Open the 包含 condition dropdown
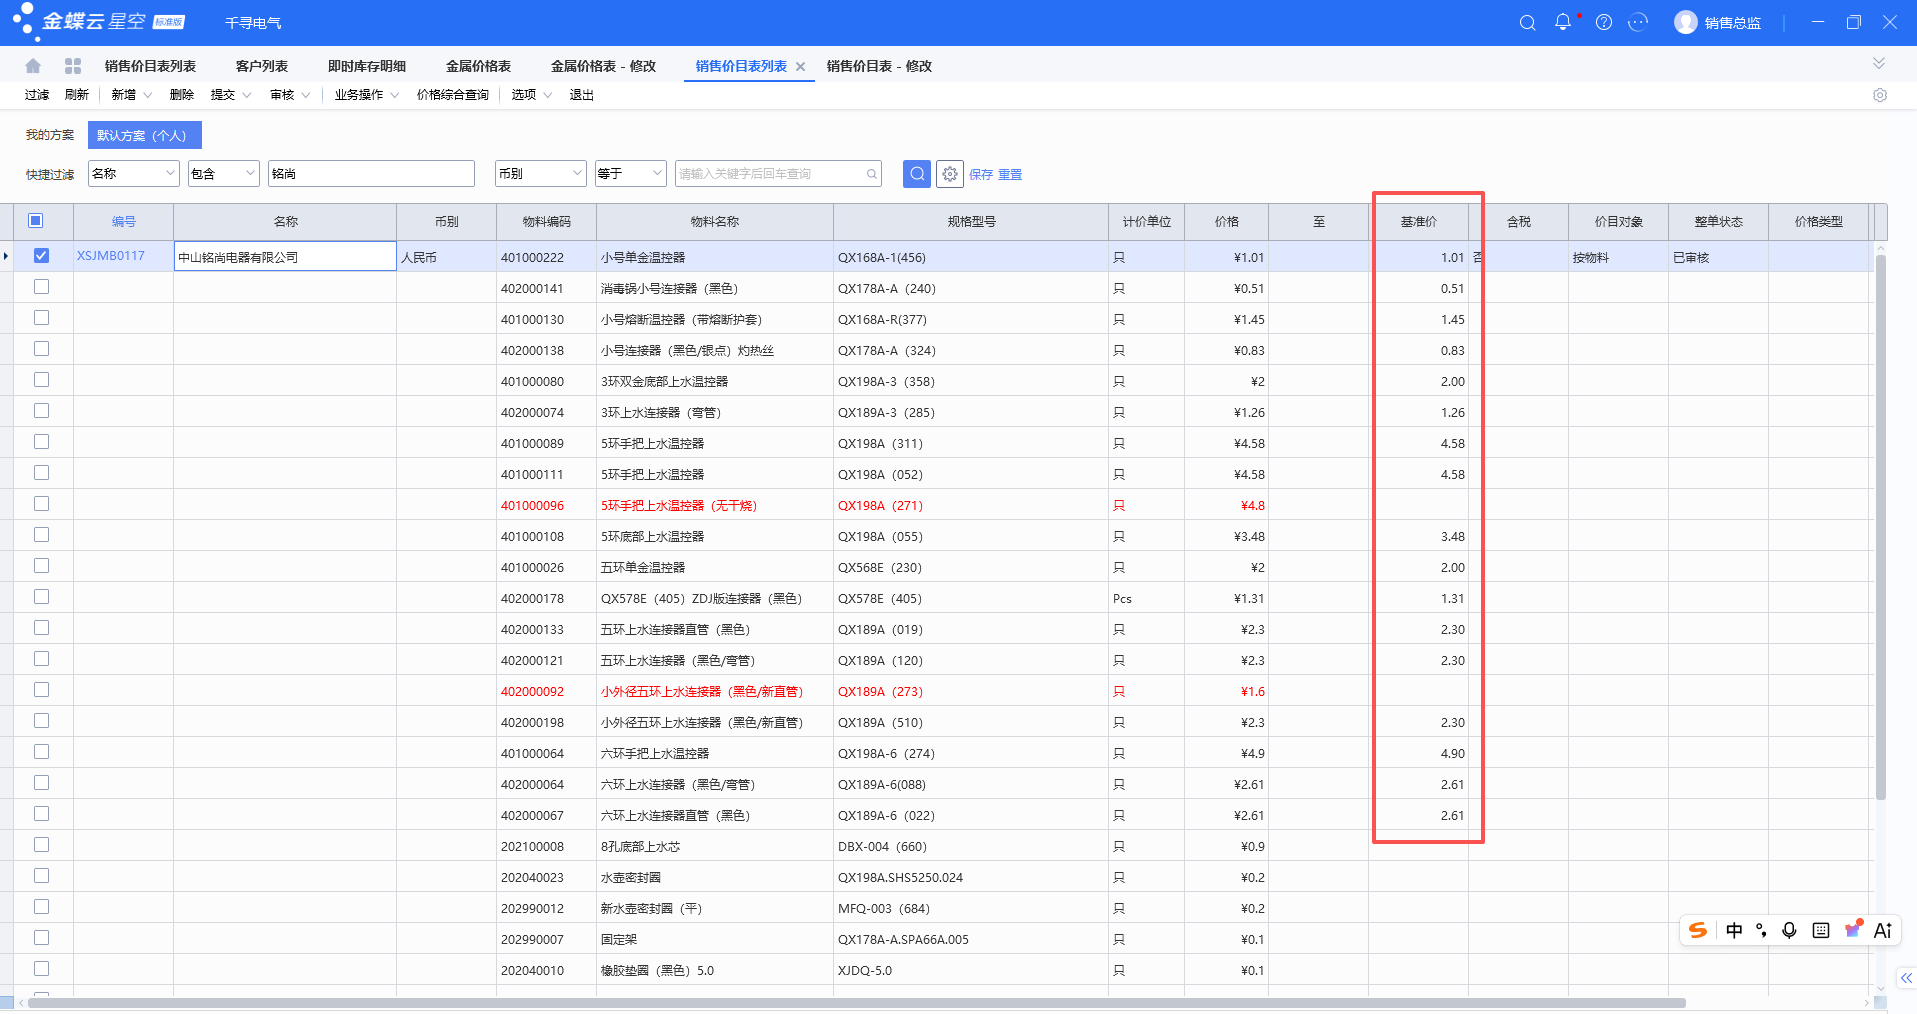1917x1014 pixels. coord(224,173)
